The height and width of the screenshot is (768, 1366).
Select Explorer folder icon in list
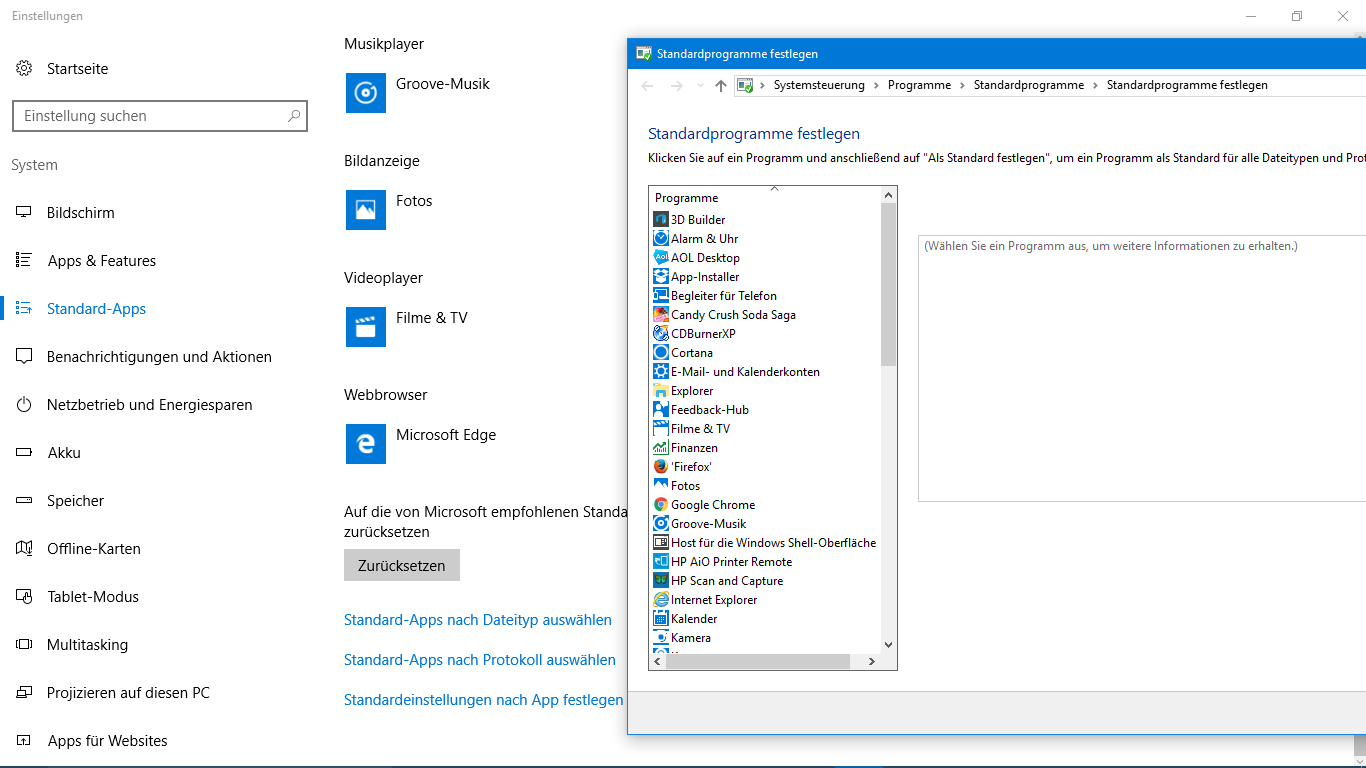(661, 390)
